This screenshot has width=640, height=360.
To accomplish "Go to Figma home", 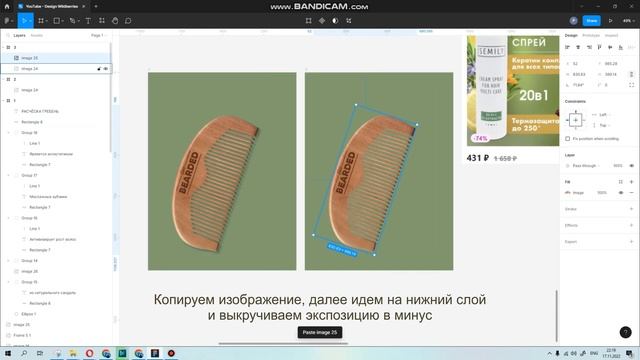I will 7,6.
